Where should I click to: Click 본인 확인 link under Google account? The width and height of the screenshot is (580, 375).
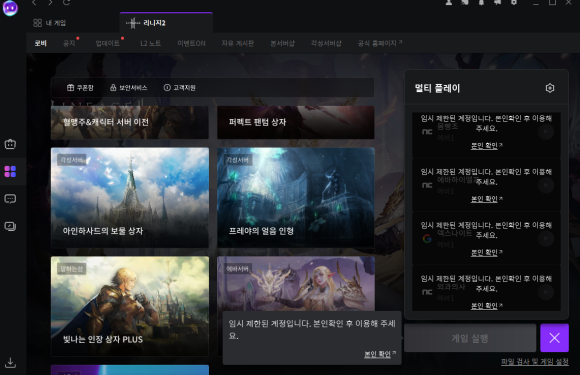point(486,253)
